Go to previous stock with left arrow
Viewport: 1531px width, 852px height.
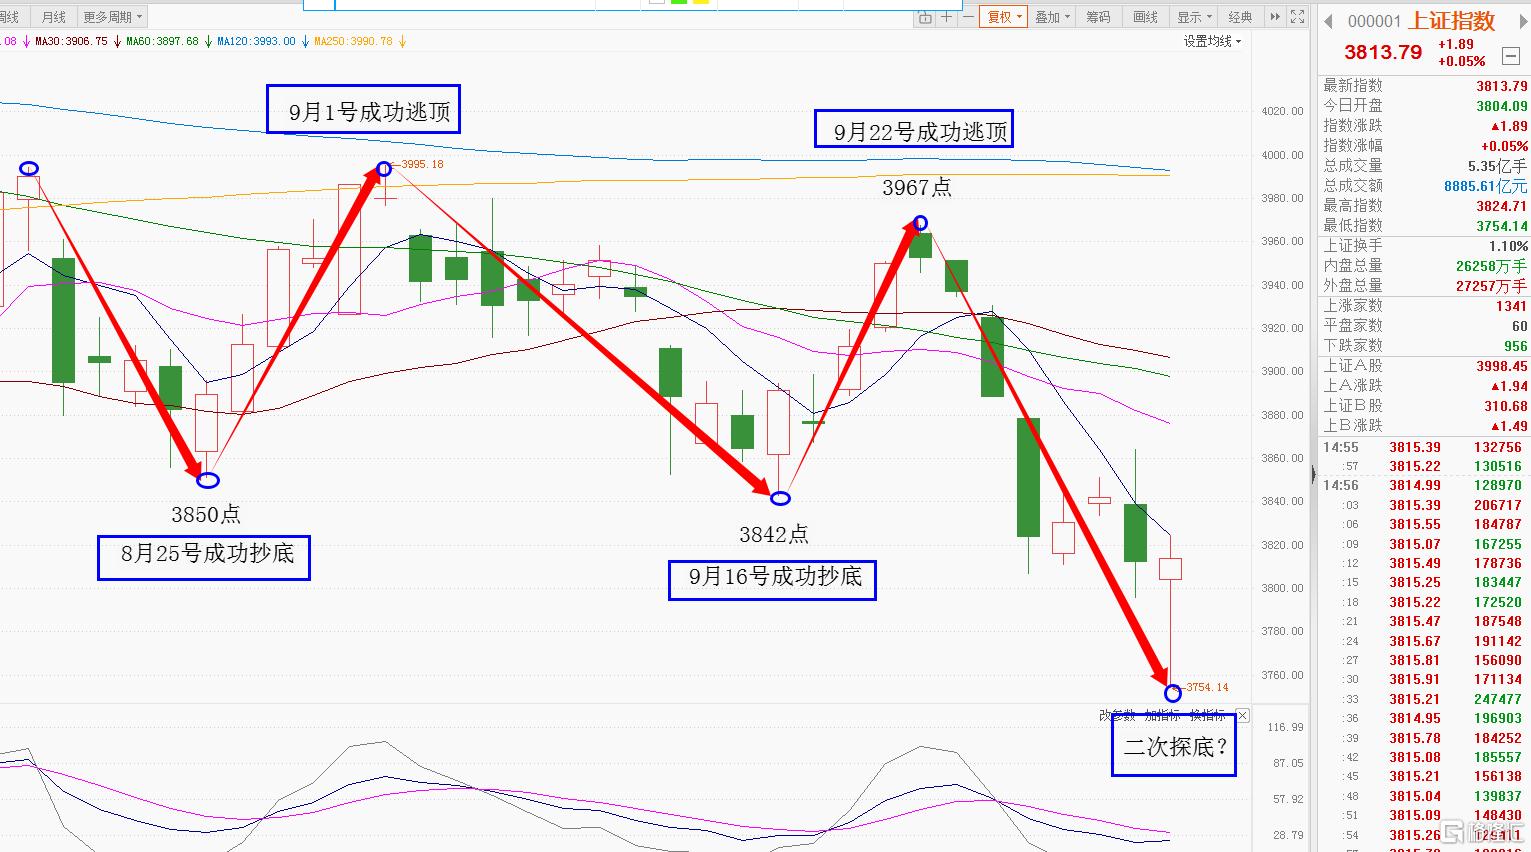click(1329, 21)
